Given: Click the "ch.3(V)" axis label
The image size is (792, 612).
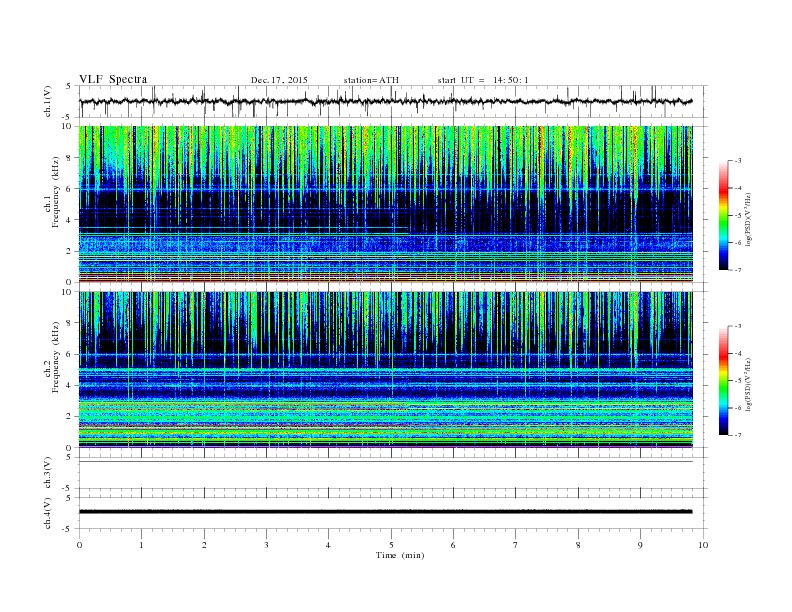Looking at the screenshot, I should (48, 473).
